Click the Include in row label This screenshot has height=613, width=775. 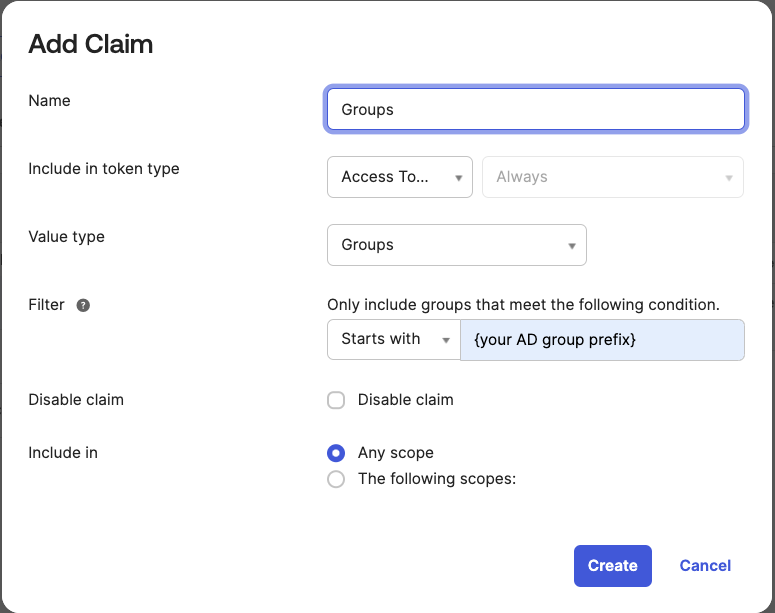point(63,453)
